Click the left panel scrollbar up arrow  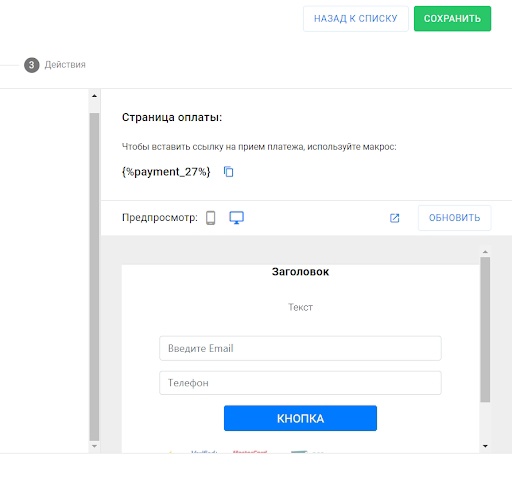94,96
